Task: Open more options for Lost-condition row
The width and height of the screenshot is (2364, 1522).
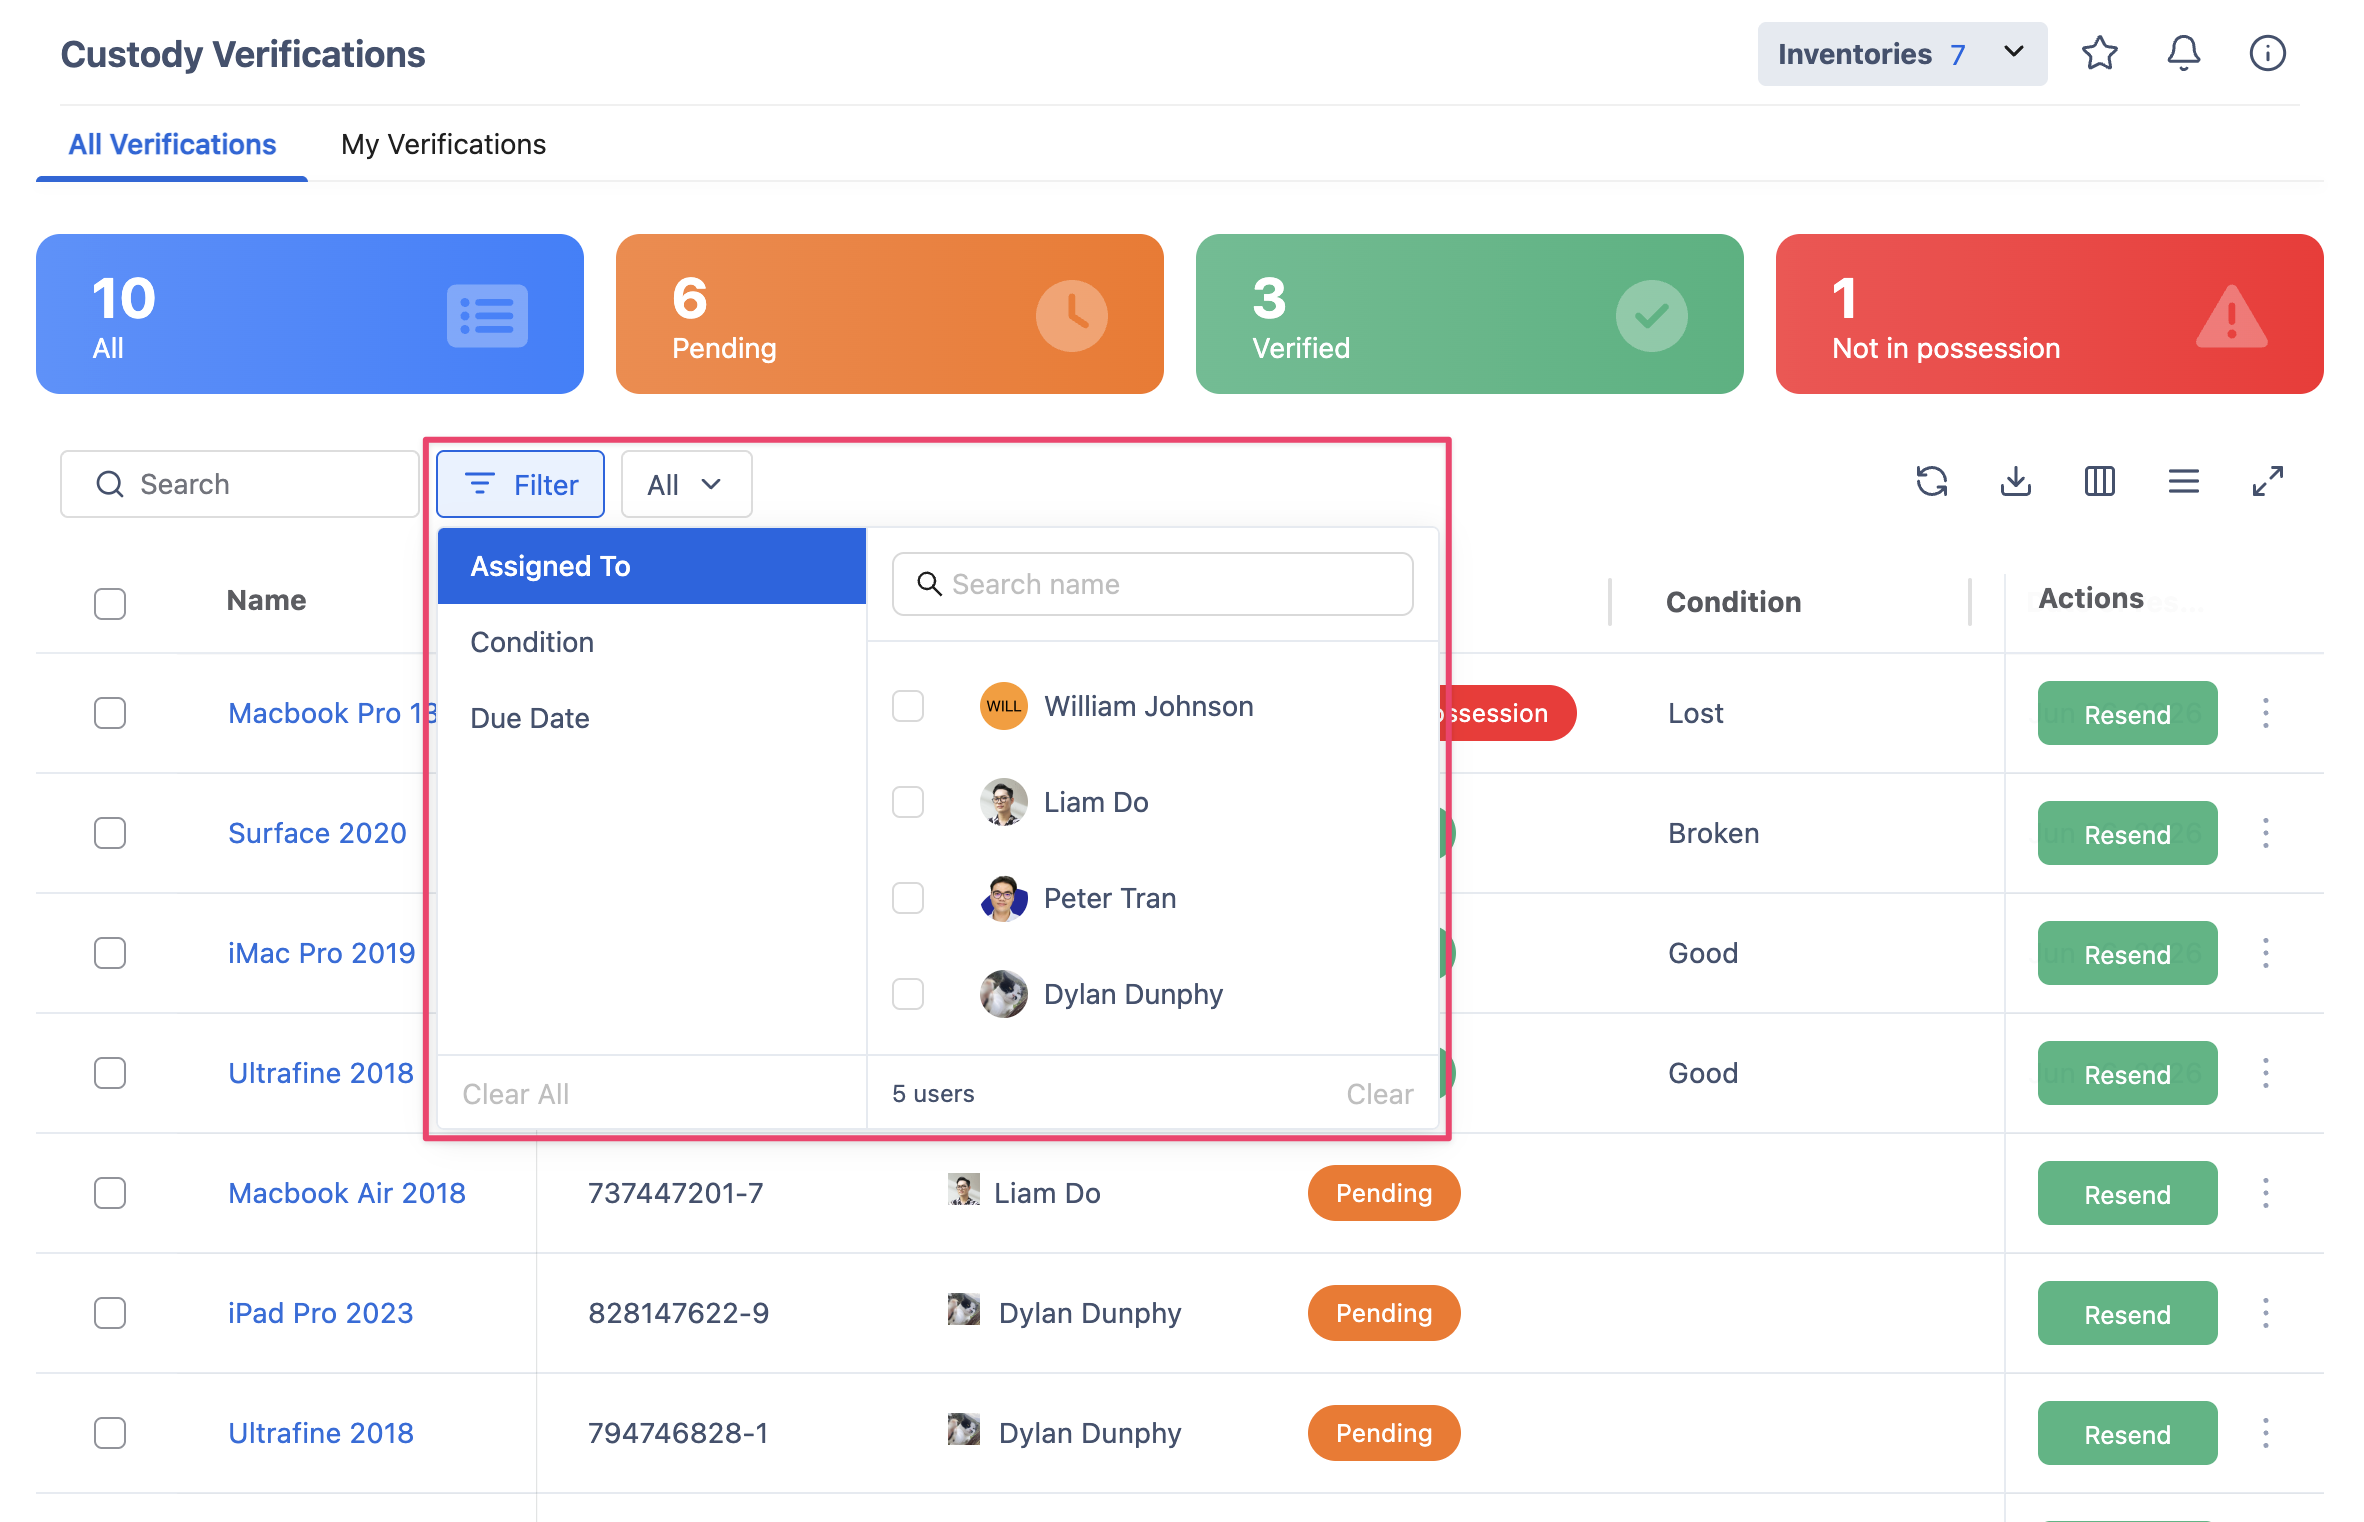Action: pos(2266,713)
